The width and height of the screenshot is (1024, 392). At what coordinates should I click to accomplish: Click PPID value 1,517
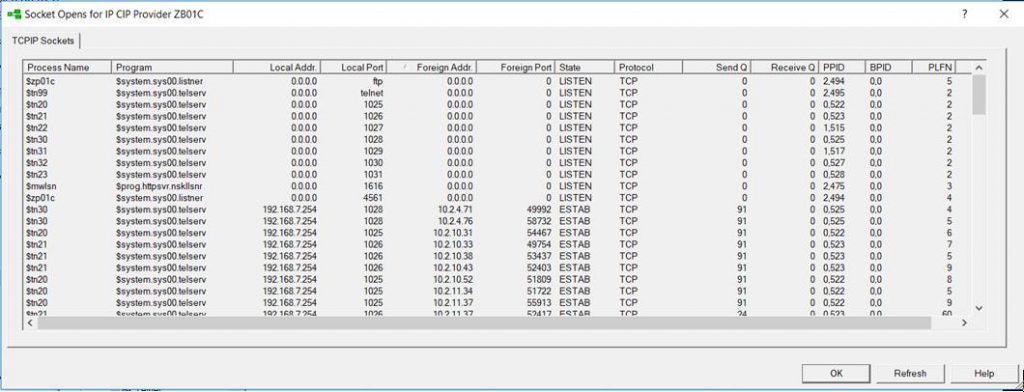tap(834, 152)
